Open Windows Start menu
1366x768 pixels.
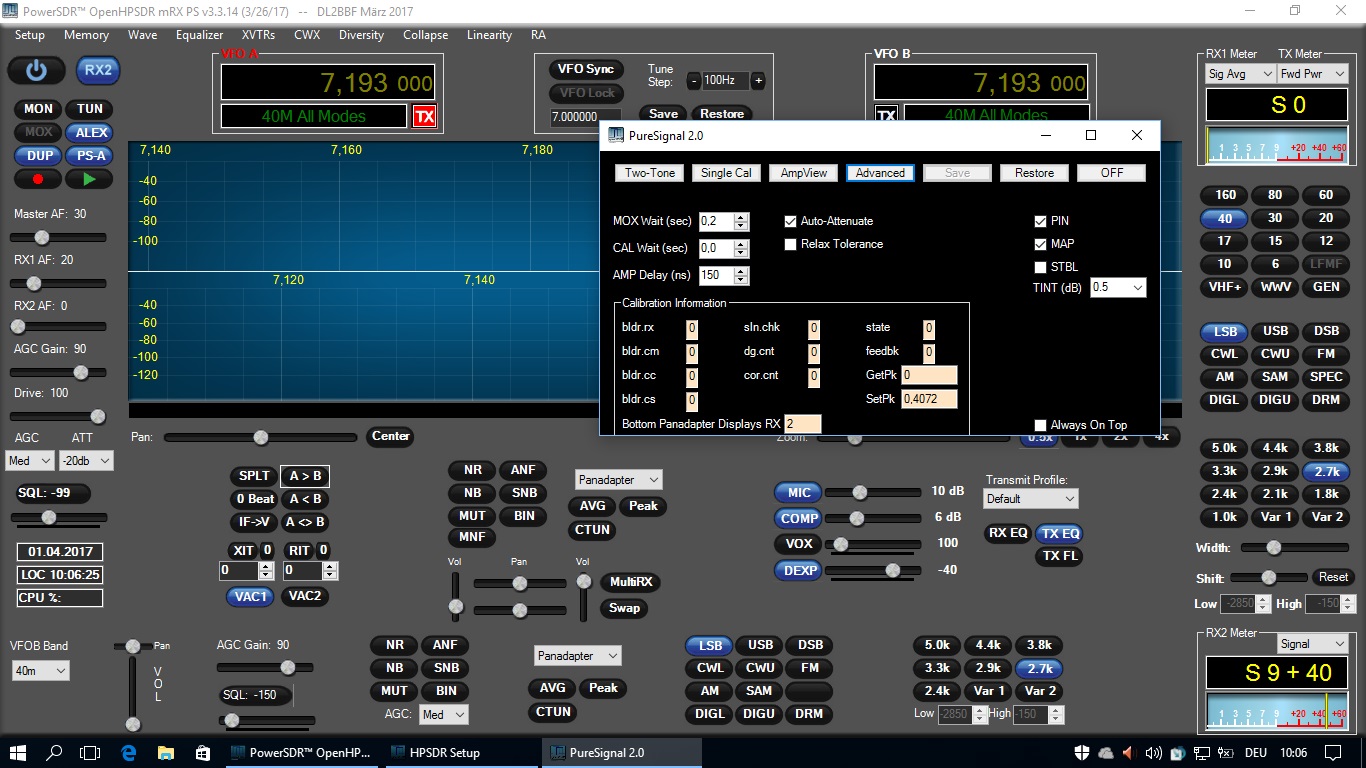[x=18, y=752]
